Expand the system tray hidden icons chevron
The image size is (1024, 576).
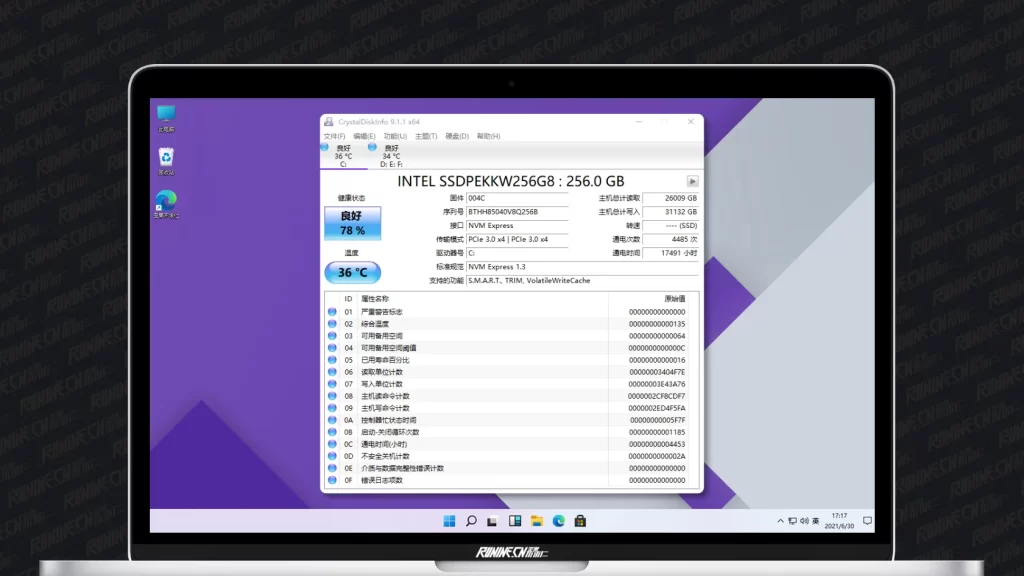tap(781, 521)
